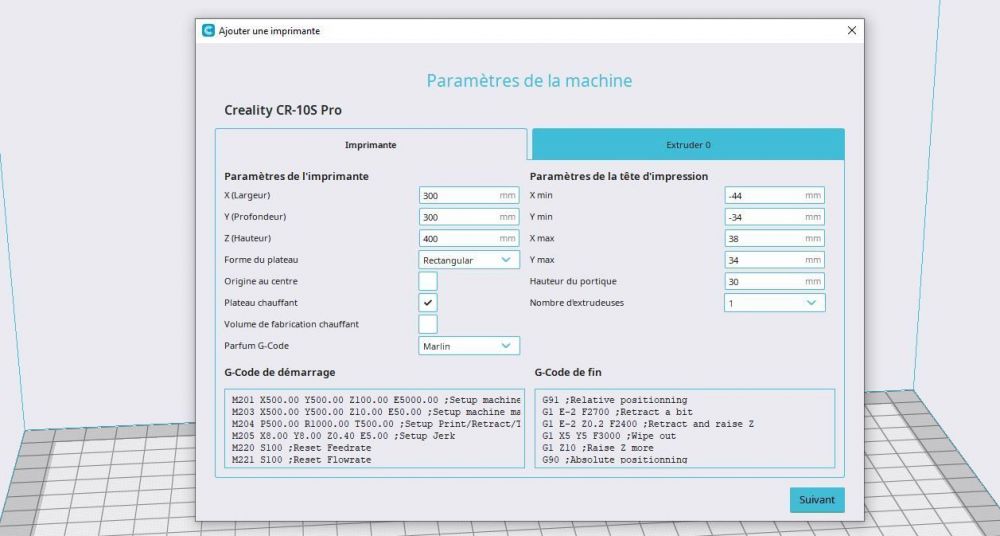Edit the Z (Hauteur) field
Image resolution: width=1000 pixels, height=536 pixels.
(x=469, y=238)
